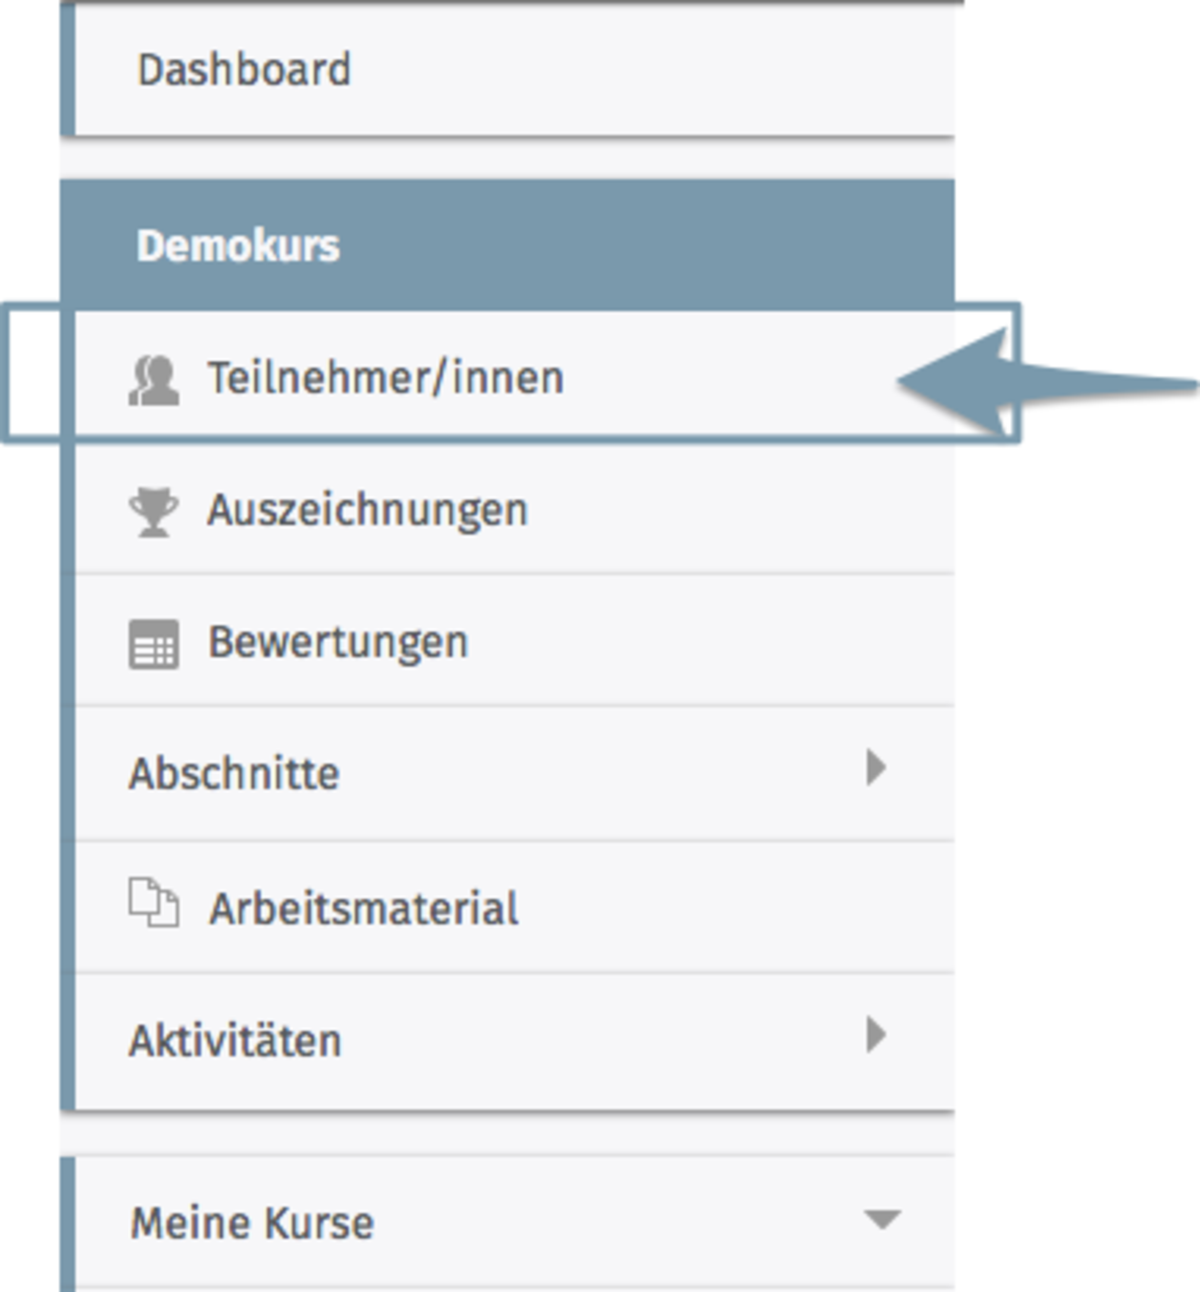Go to the Dashboard menu item

[x=244, y=70]
